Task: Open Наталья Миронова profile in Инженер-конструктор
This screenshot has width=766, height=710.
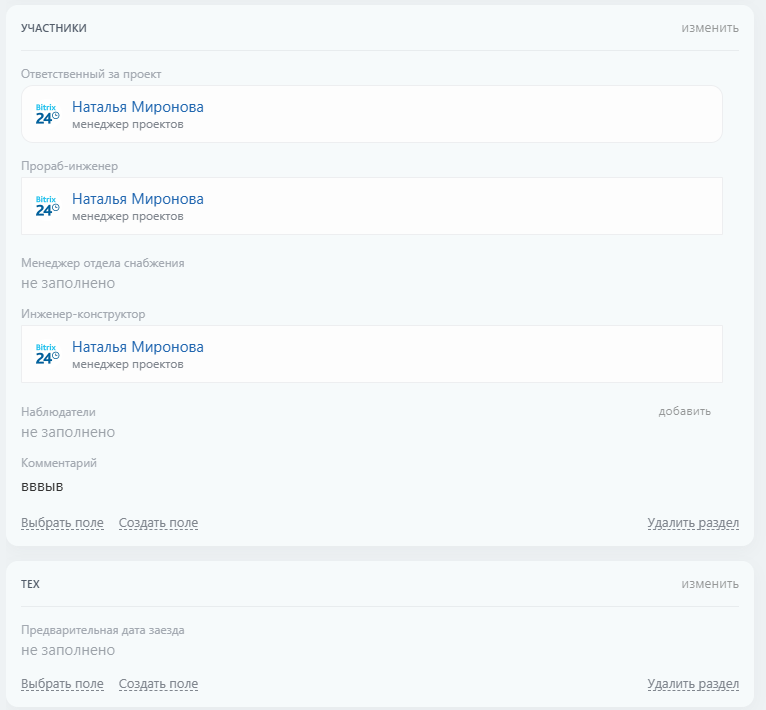Action: [138, 347]
